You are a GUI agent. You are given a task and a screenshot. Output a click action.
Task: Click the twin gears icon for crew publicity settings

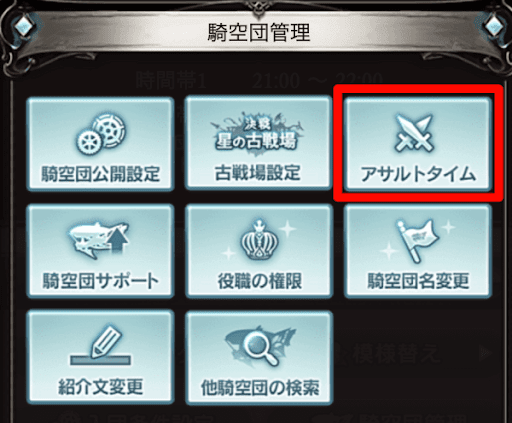click(101, 135)
